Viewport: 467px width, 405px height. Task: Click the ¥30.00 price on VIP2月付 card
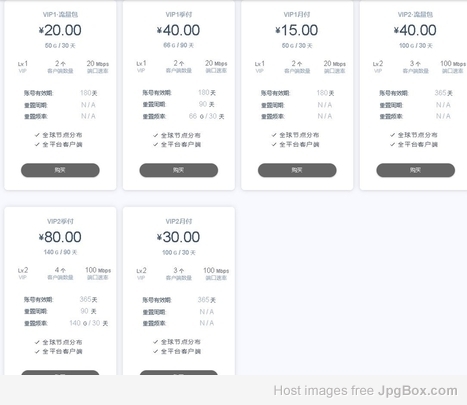coord(179,237)
